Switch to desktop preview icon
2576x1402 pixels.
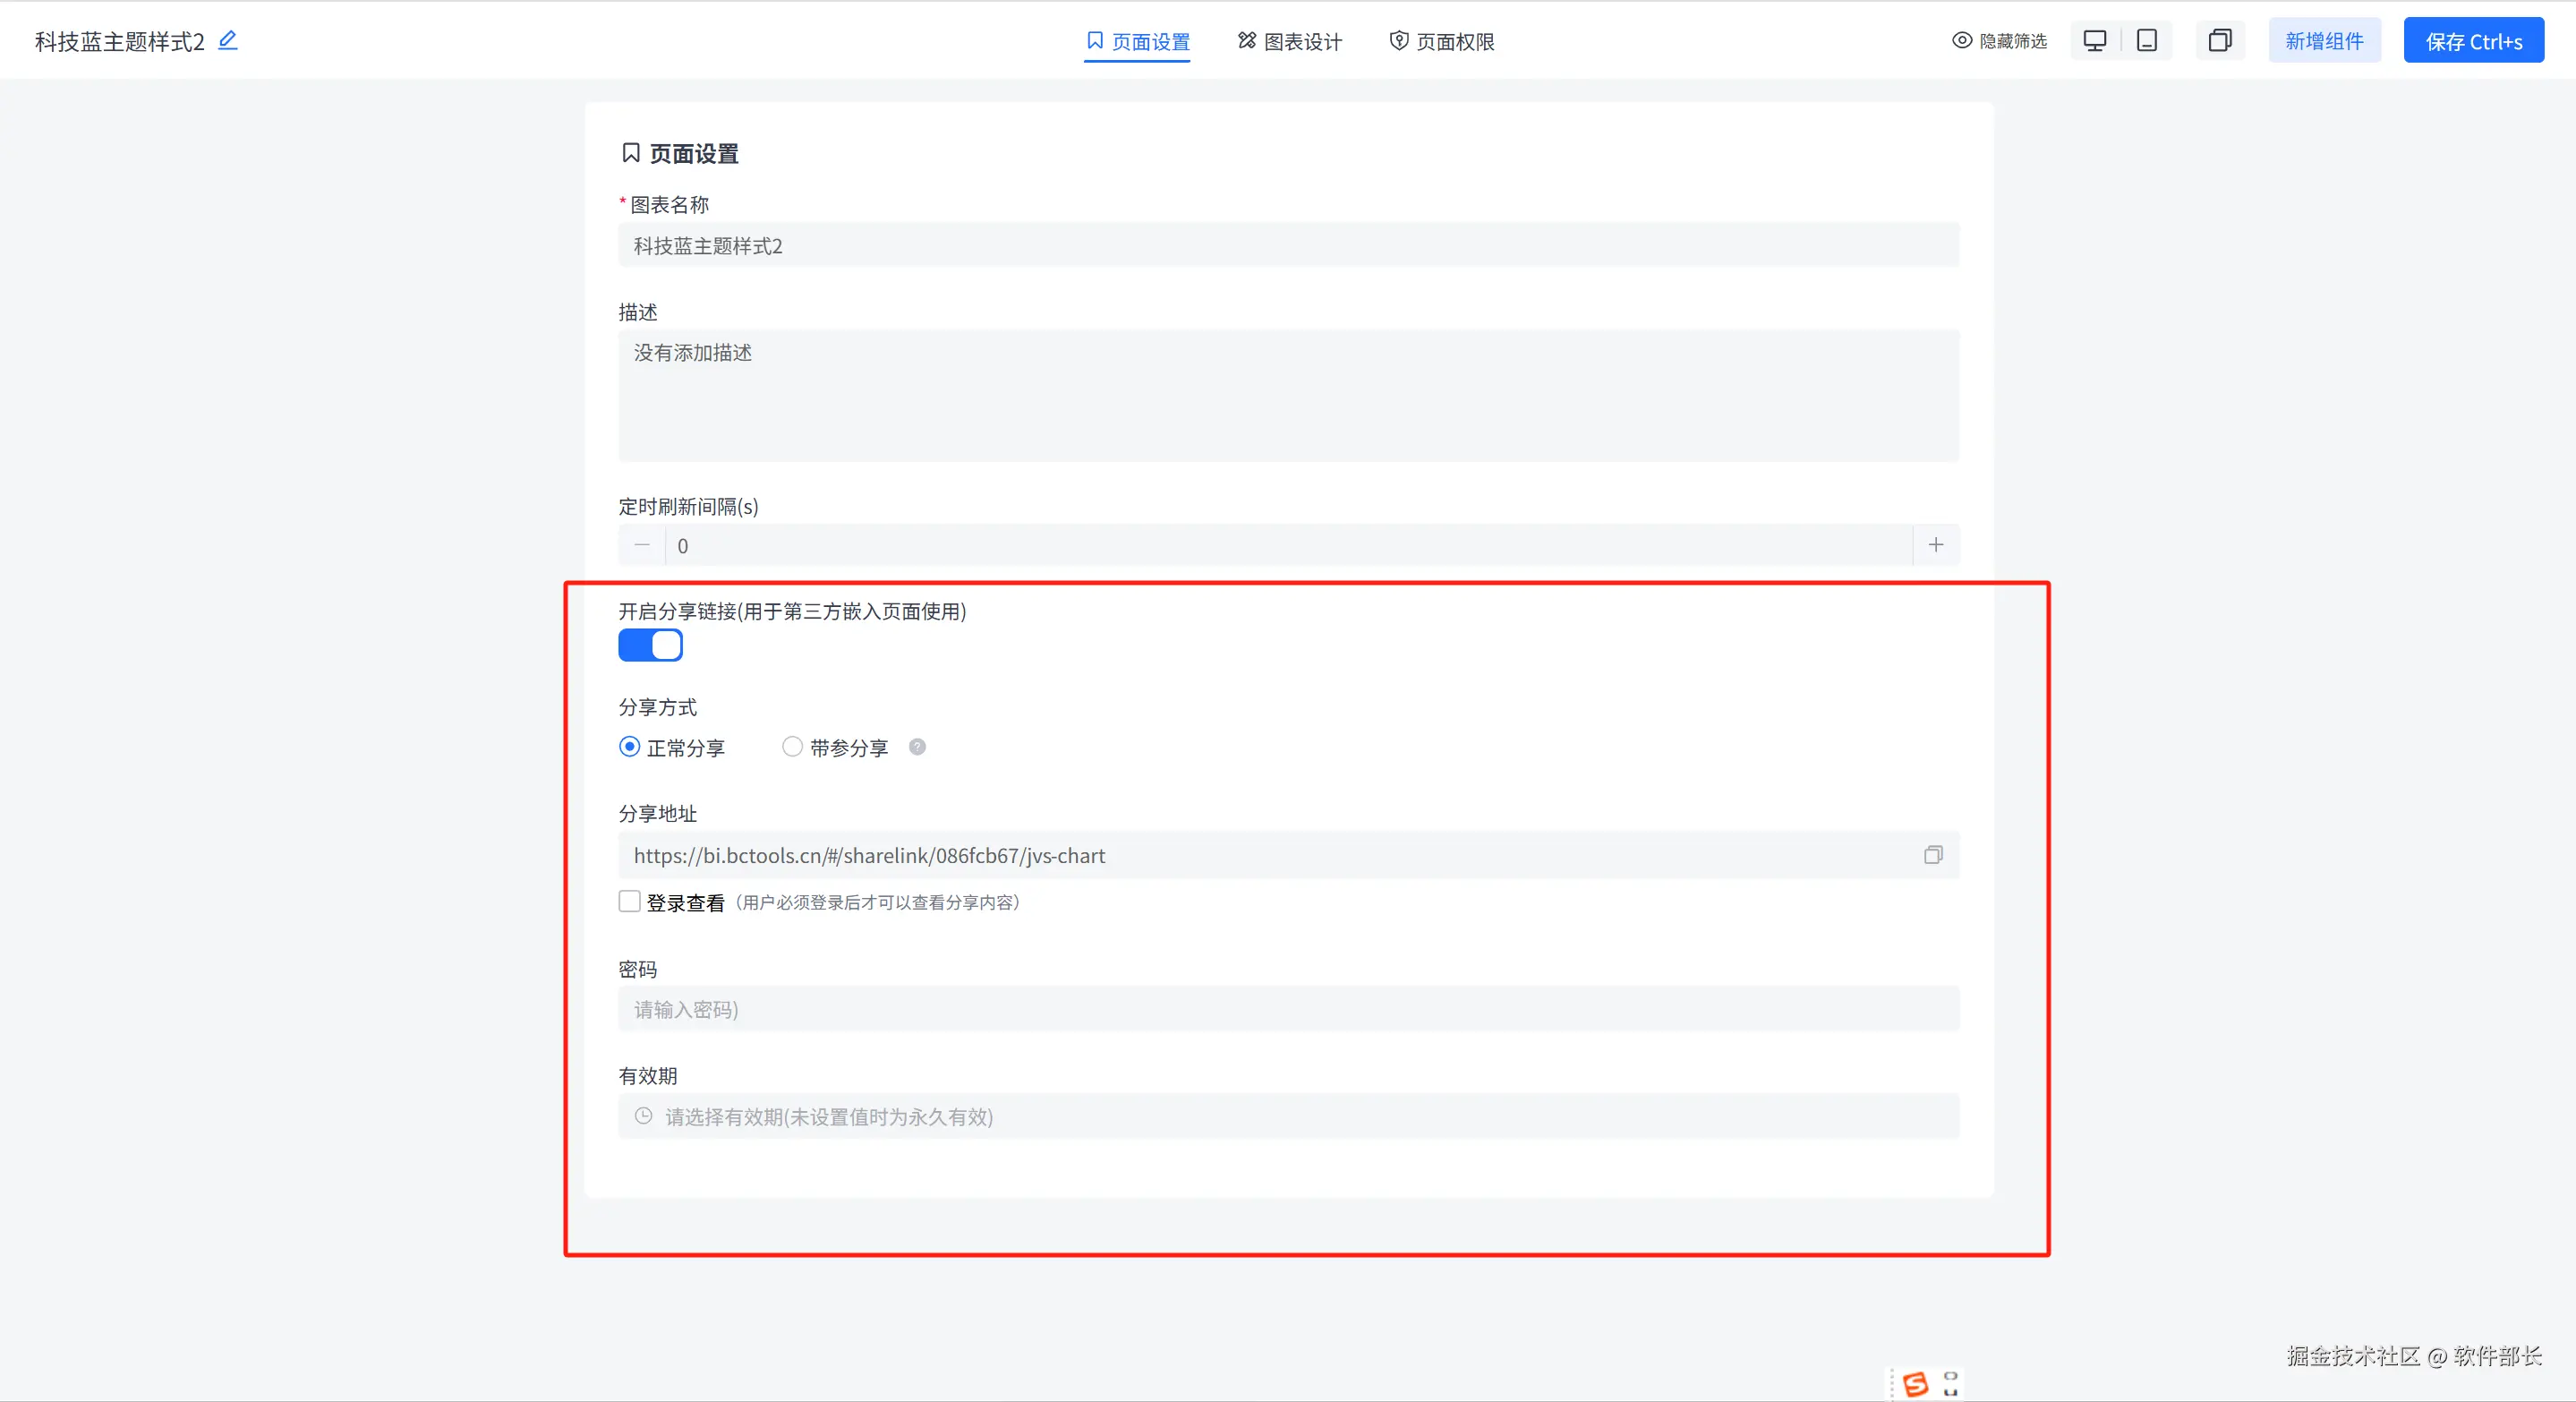click(x=2094, y=40)
